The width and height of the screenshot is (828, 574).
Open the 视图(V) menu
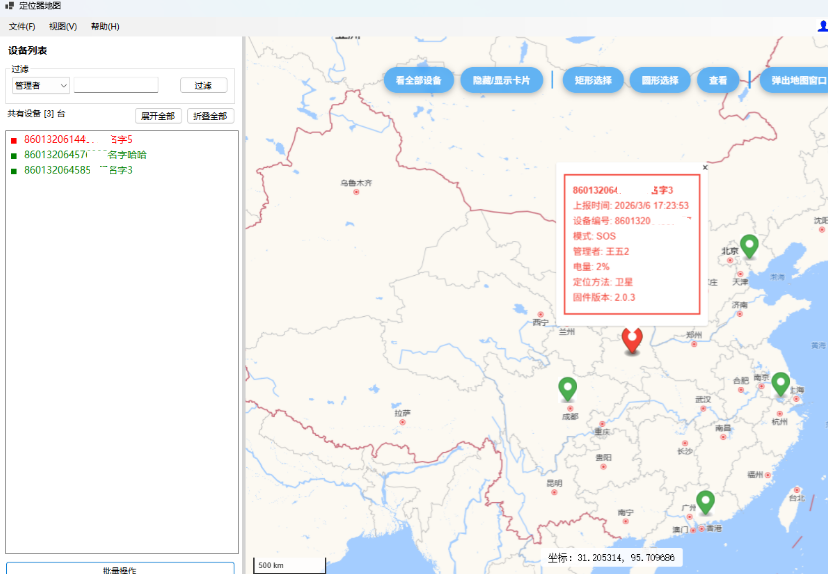pyautogui.click(x=63, y=26)
